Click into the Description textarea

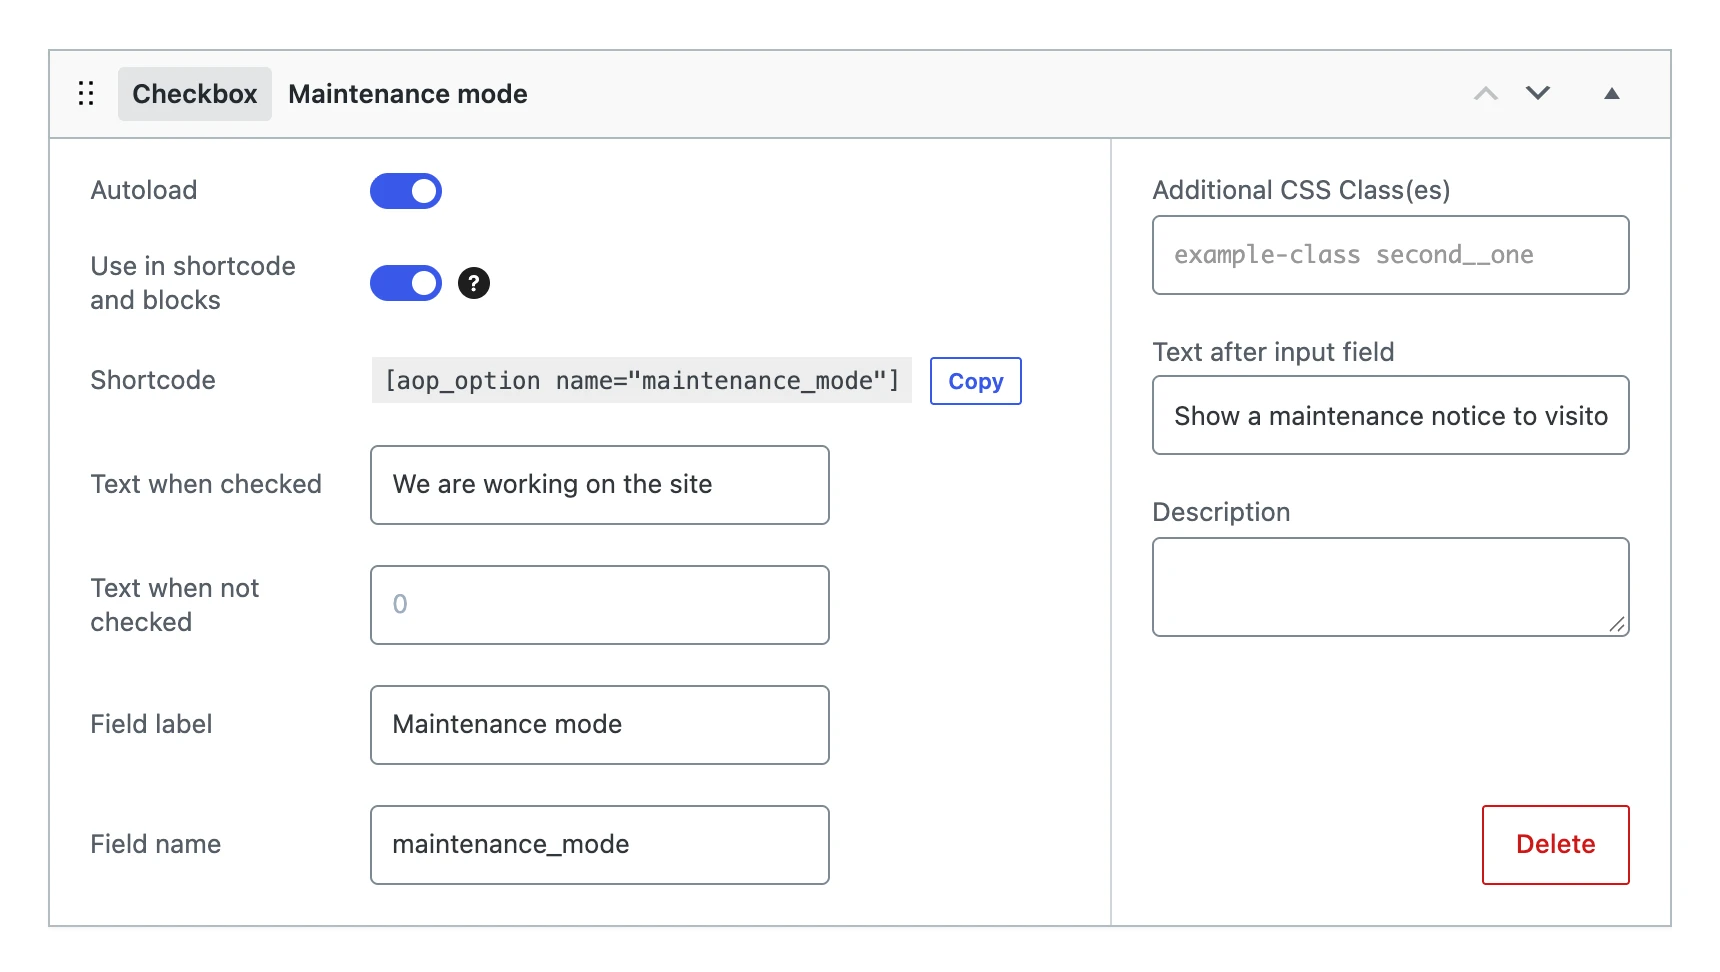point(1391,587)
